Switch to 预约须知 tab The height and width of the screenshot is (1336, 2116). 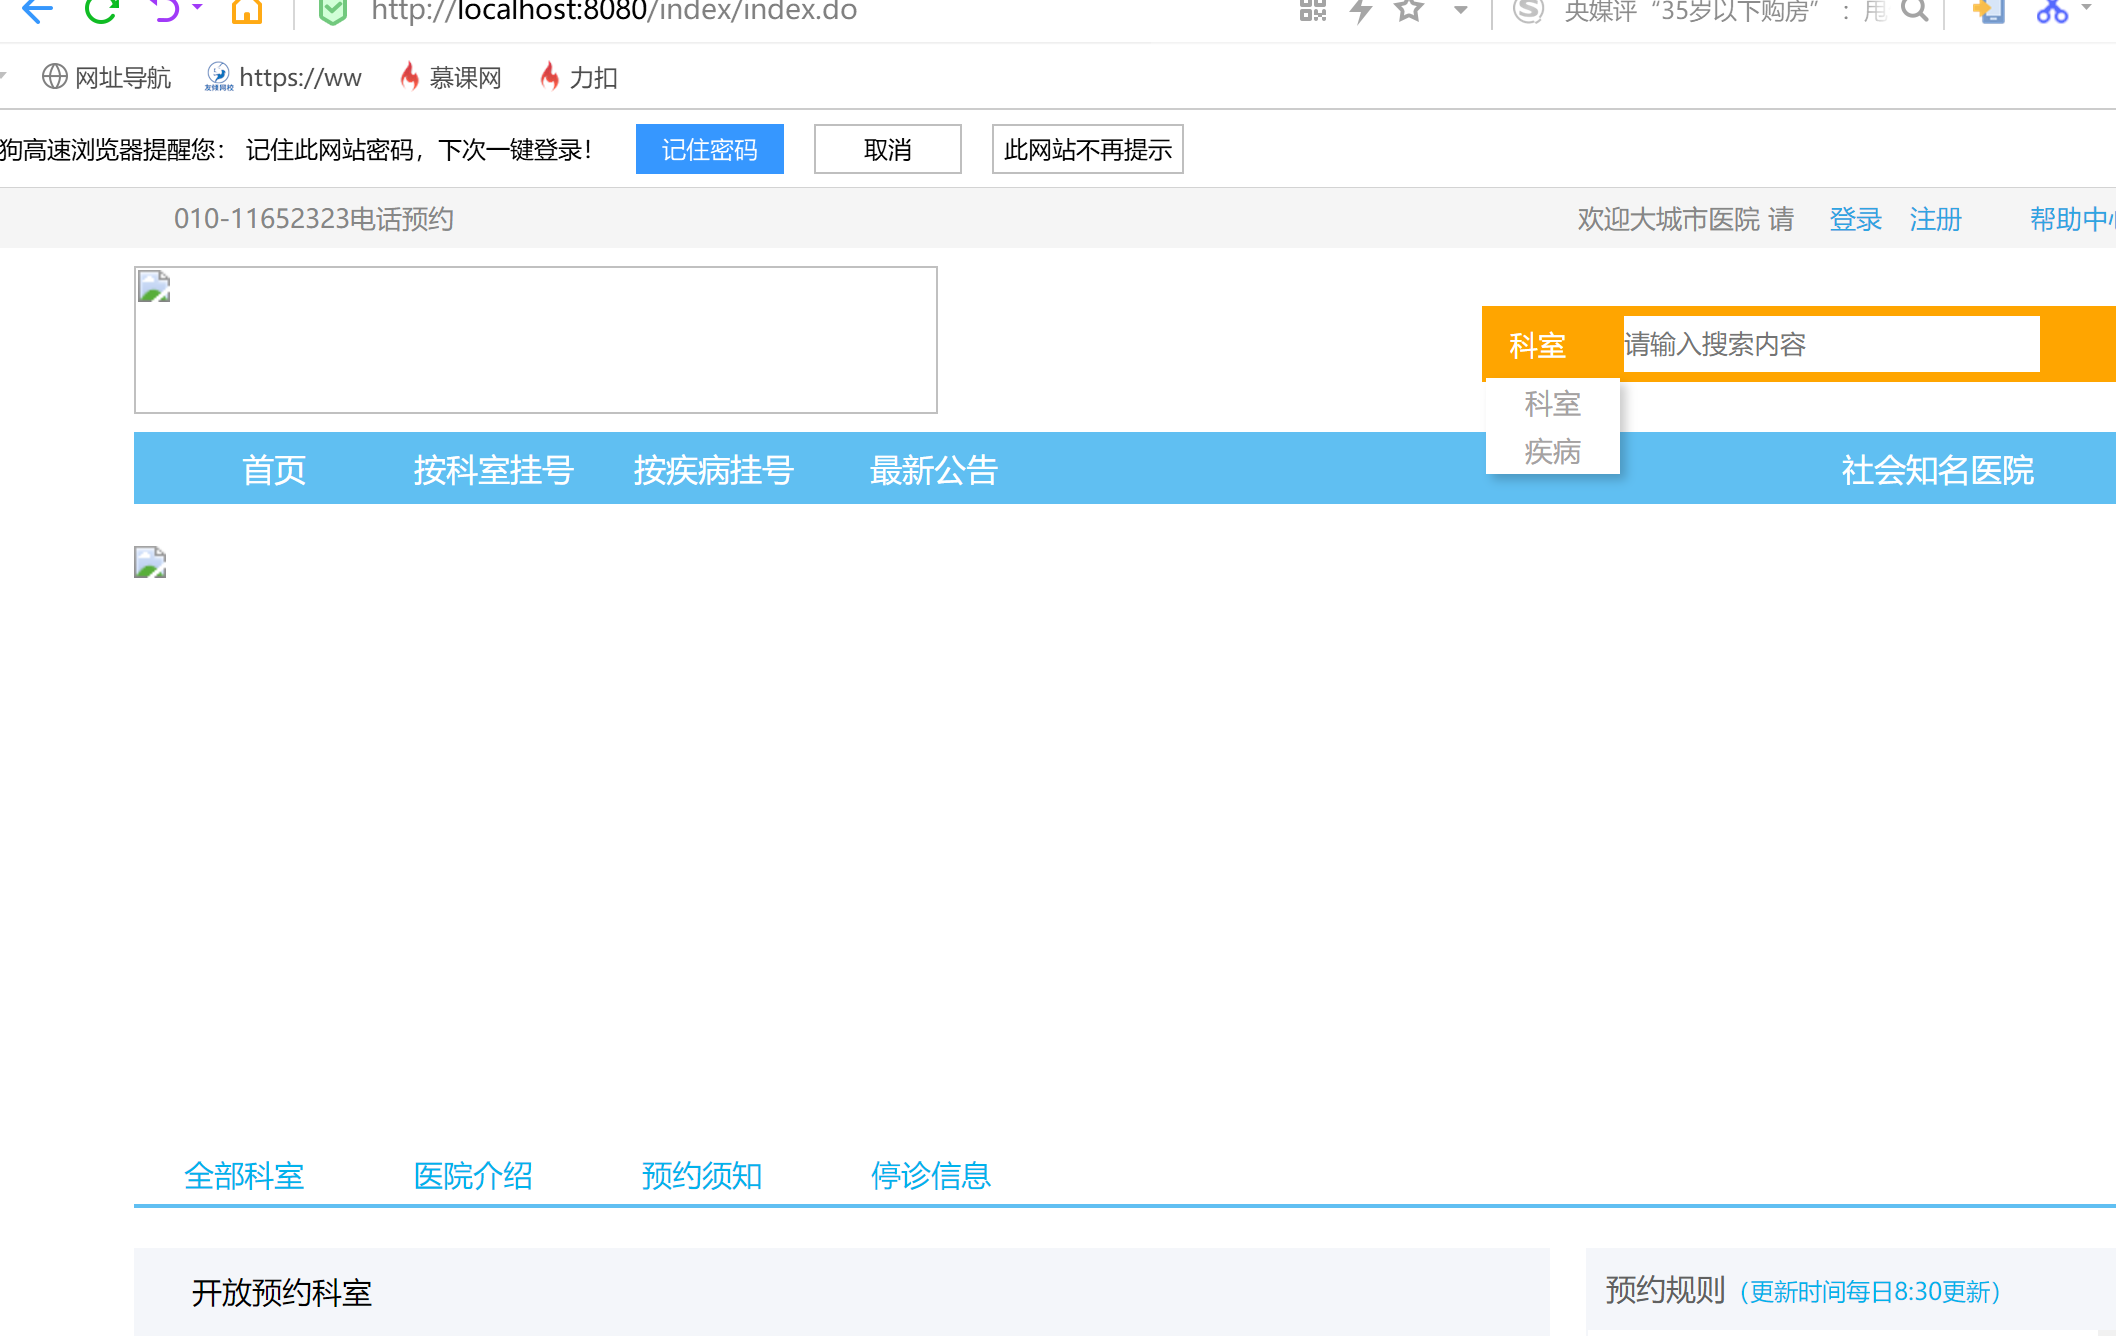702,1176
